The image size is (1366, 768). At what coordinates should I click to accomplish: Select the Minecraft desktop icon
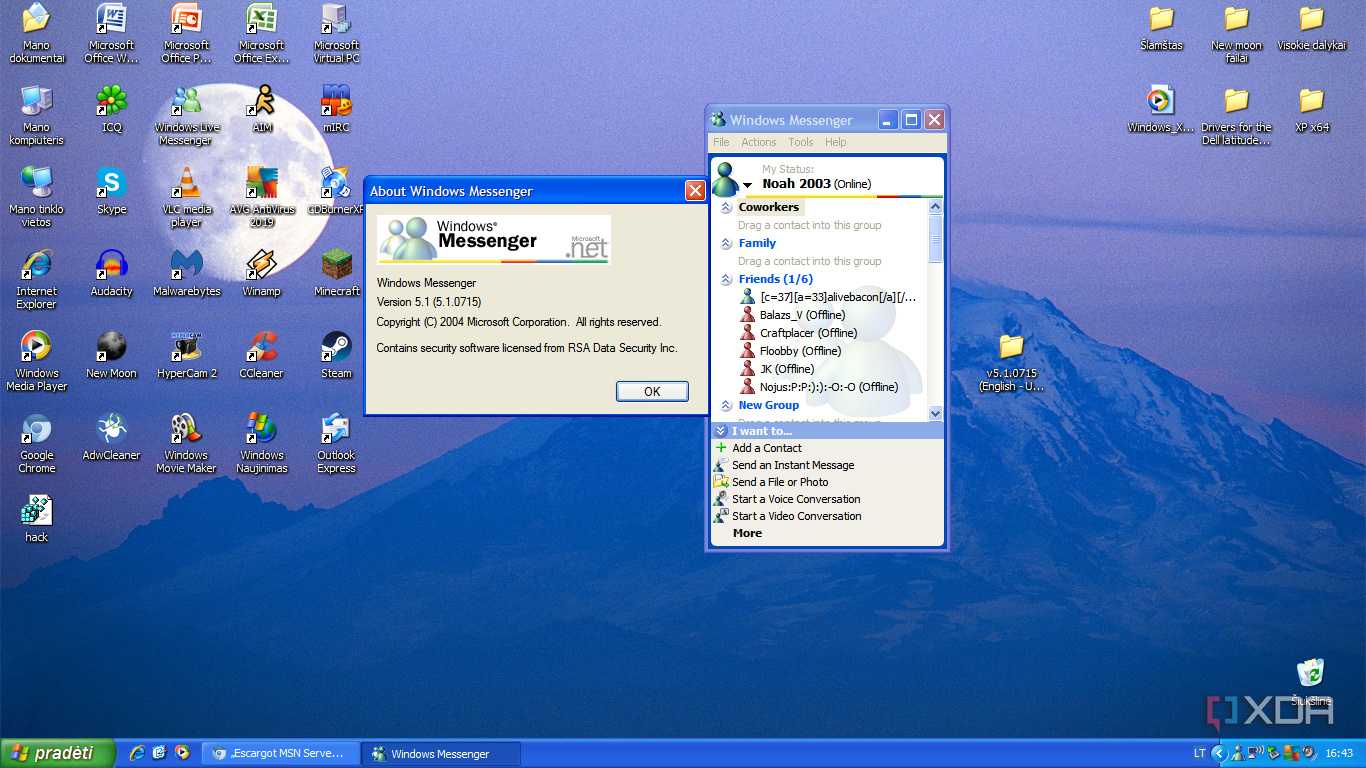click(x=337, y=273)
